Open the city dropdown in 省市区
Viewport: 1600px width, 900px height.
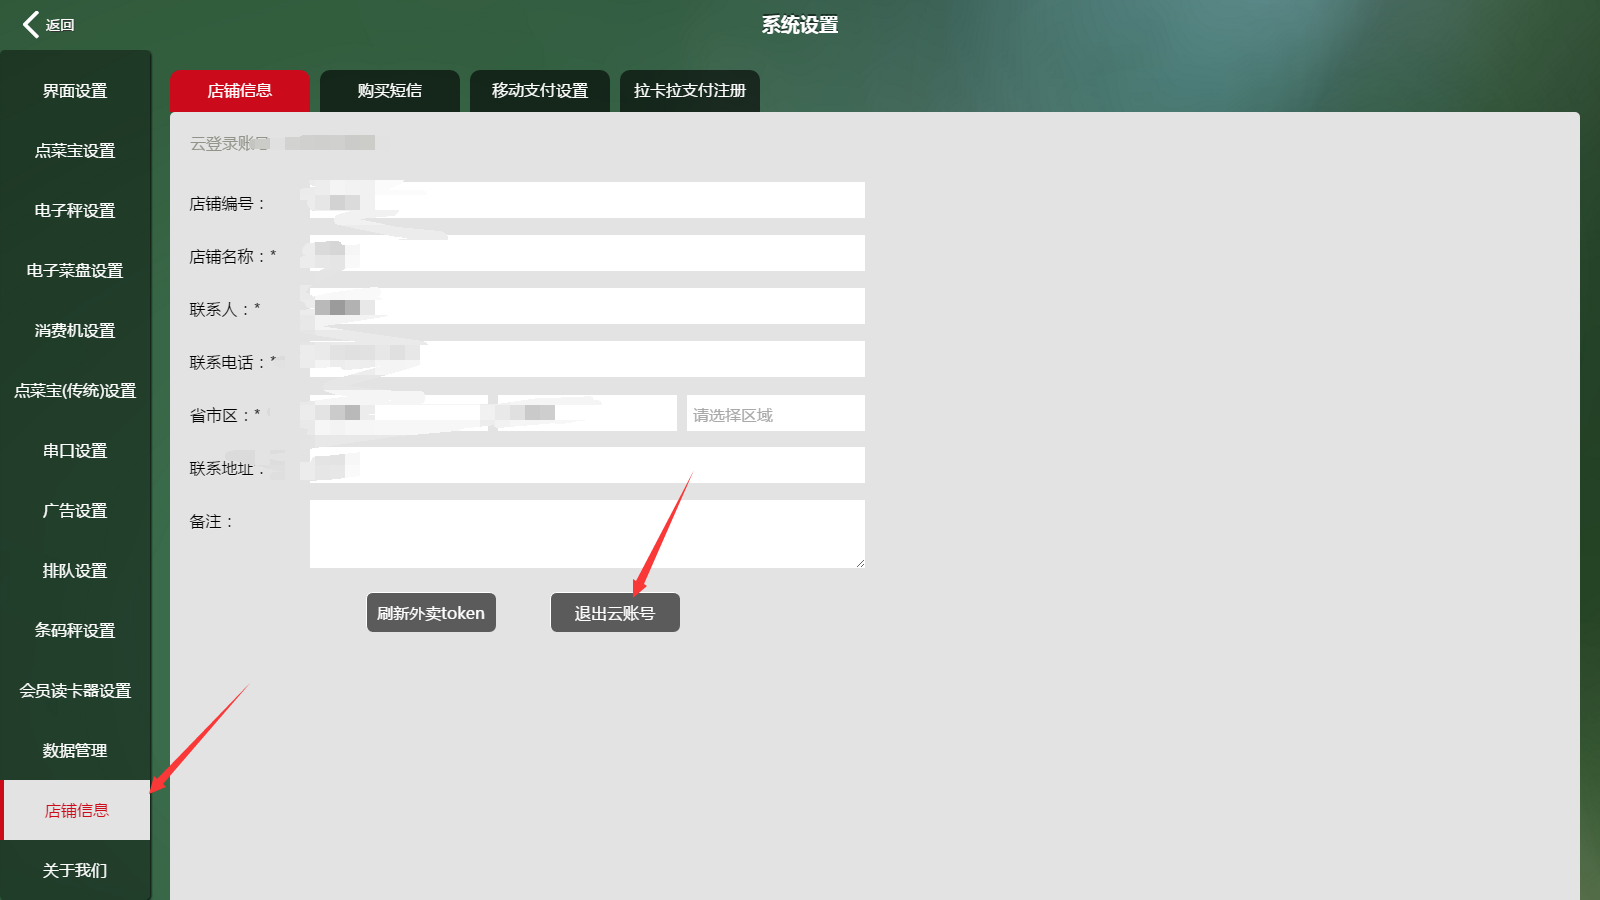tap(587, 413)
